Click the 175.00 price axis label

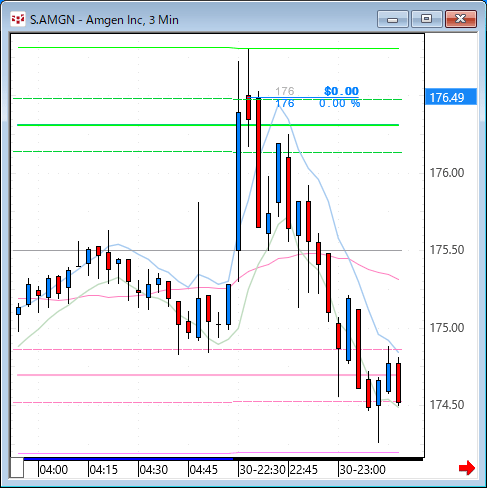coord(447,328)
